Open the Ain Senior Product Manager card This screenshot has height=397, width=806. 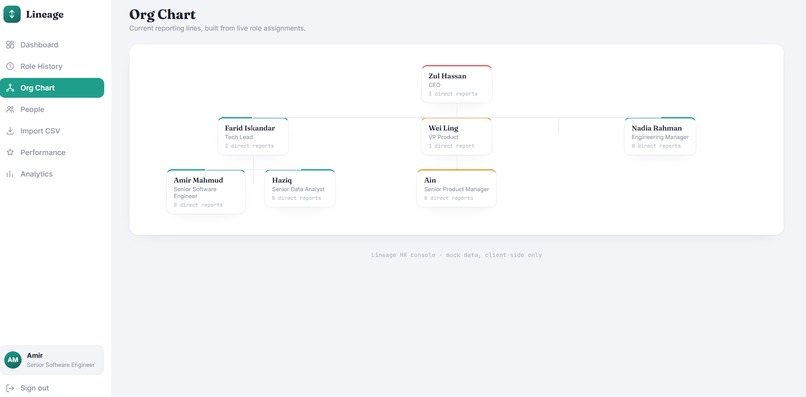coord(456,188)
